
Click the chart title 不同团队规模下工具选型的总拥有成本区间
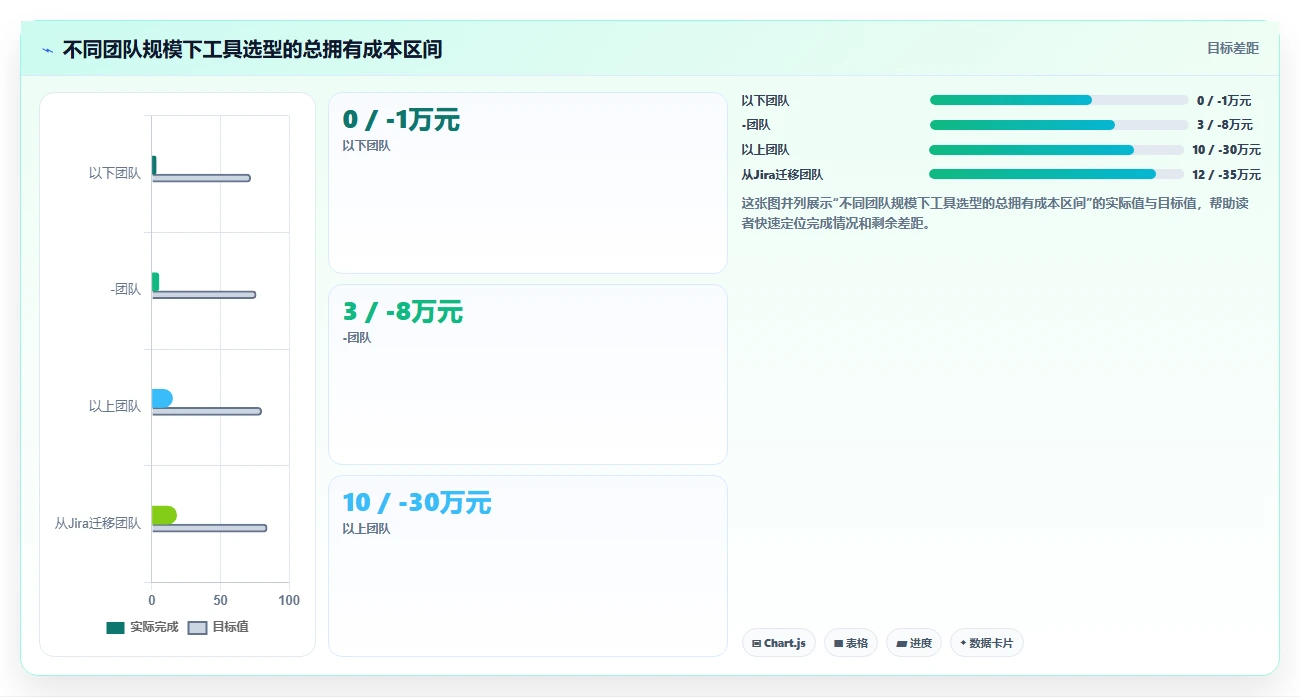(252, 49)
